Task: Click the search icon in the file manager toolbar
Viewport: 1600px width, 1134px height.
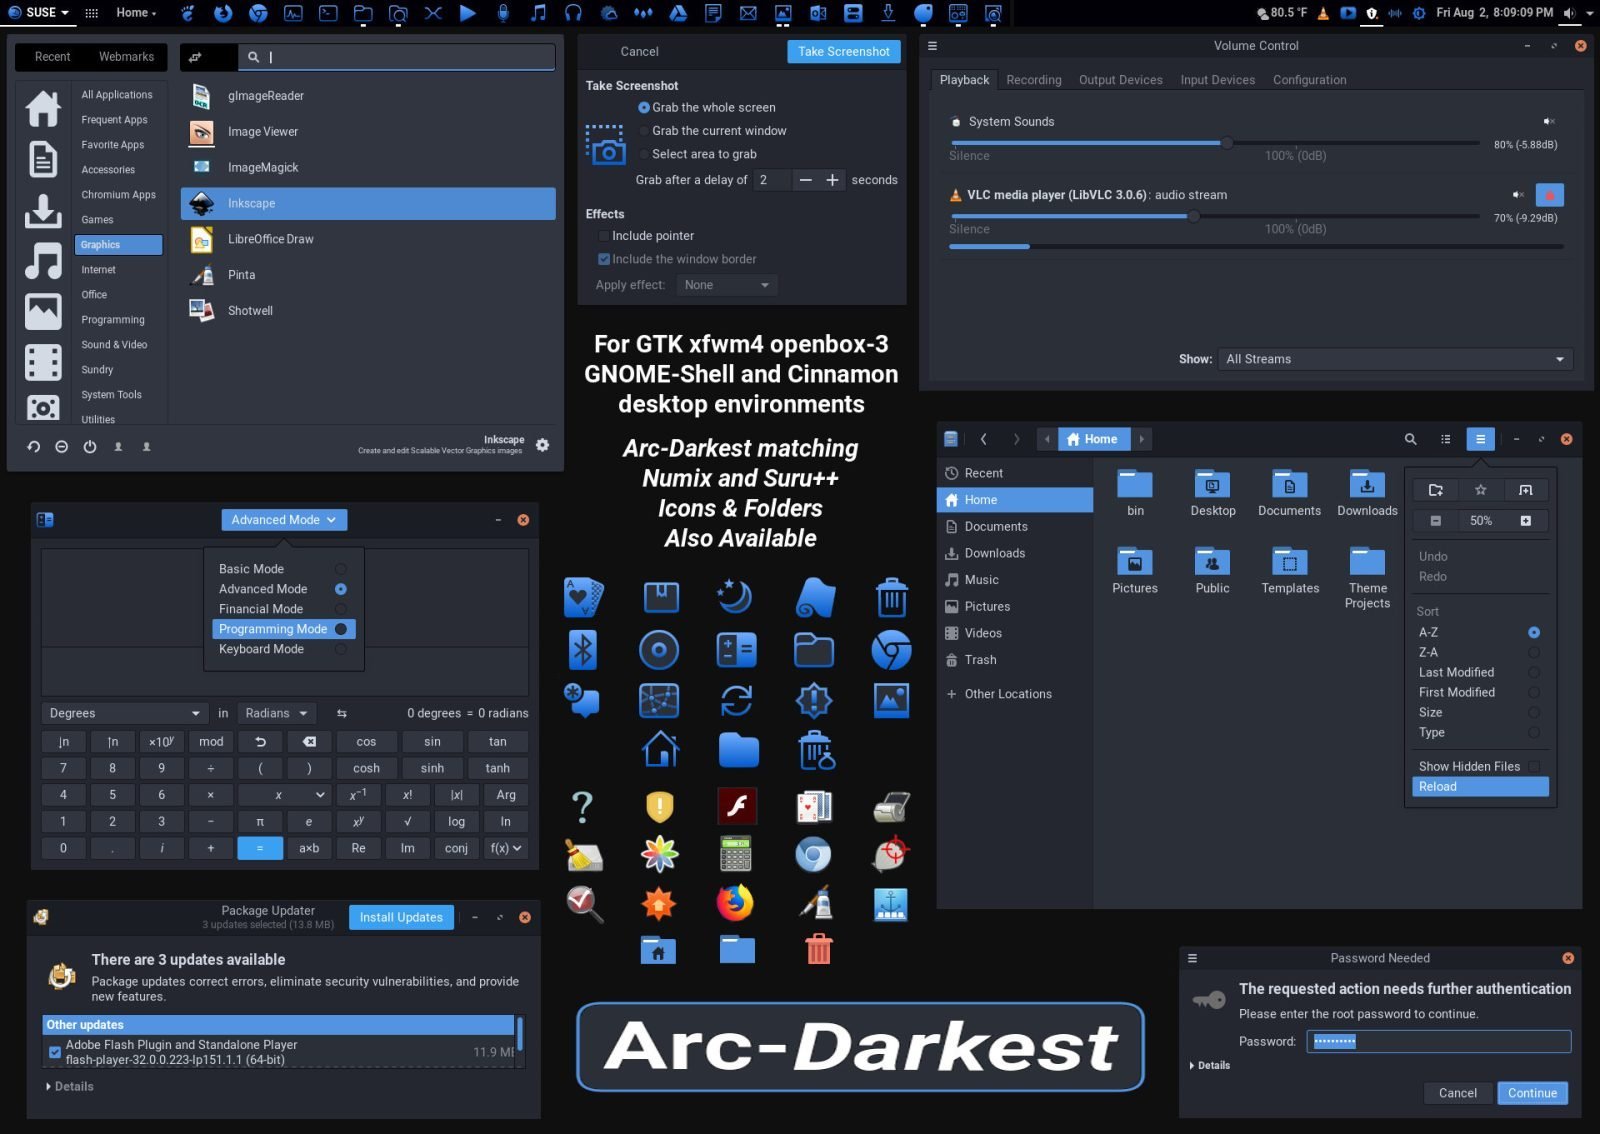Action: pos(1410,439)
